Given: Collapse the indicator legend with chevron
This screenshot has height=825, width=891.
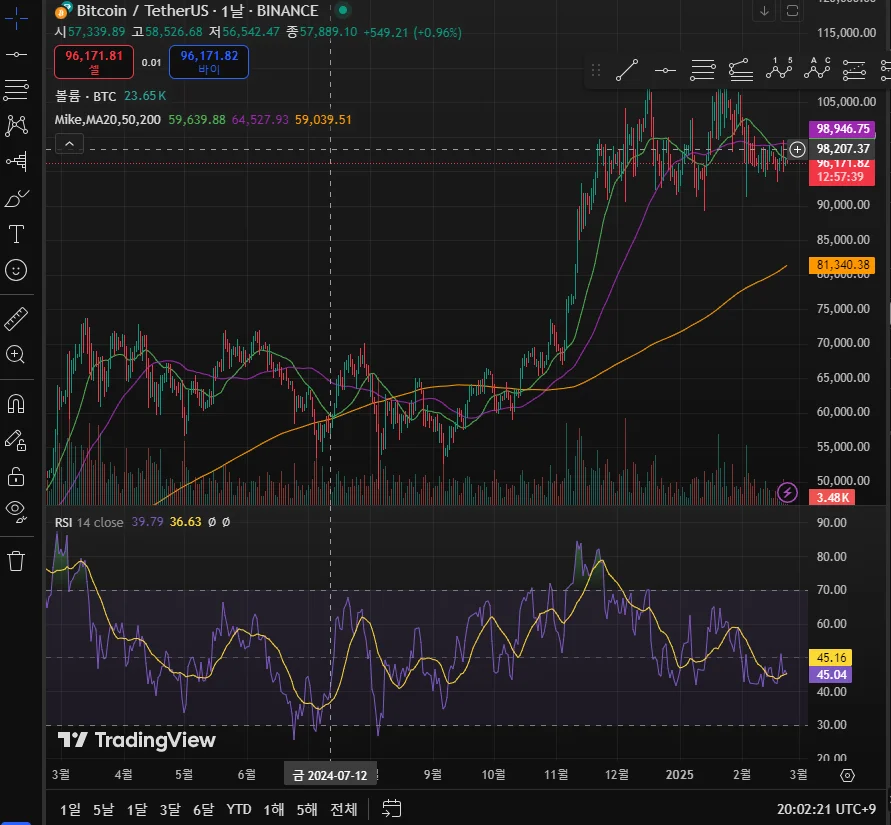Looking at the screenshot, I should pos(69,144).
